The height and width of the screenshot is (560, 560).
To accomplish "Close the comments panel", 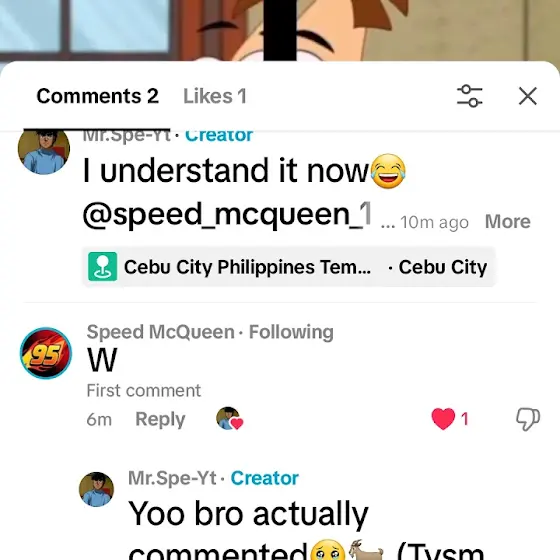I will point(528,96).
